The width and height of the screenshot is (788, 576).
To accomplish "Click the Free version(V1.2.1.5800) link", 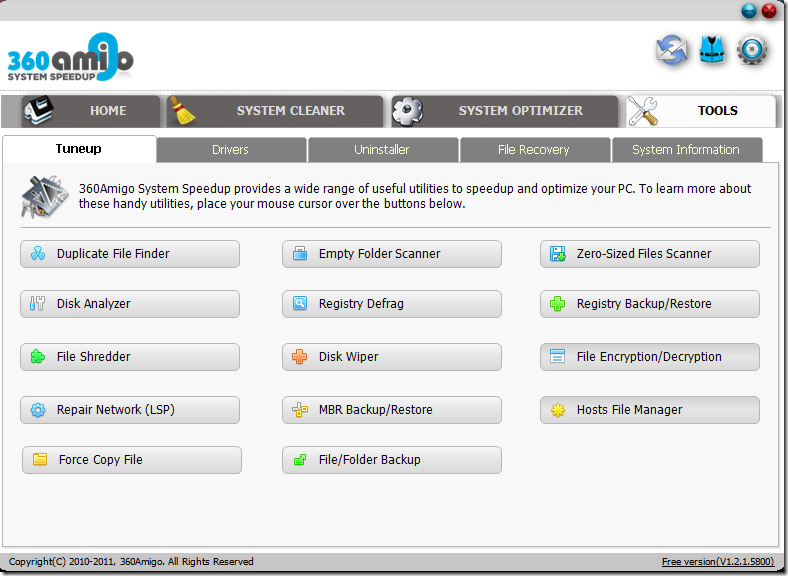I will tap(718, 561).
